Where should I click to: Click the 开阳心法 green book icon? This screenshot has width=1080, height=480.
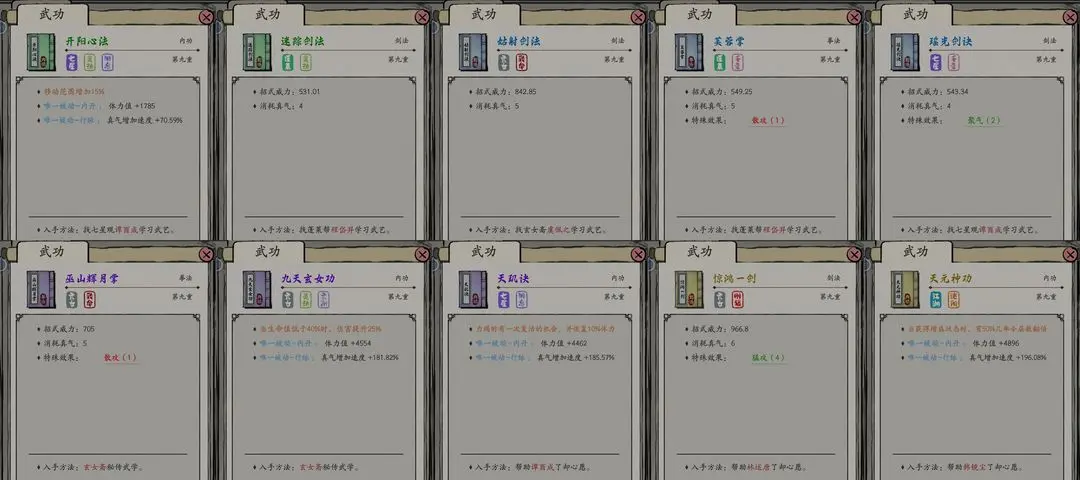(x=41, y=52)
